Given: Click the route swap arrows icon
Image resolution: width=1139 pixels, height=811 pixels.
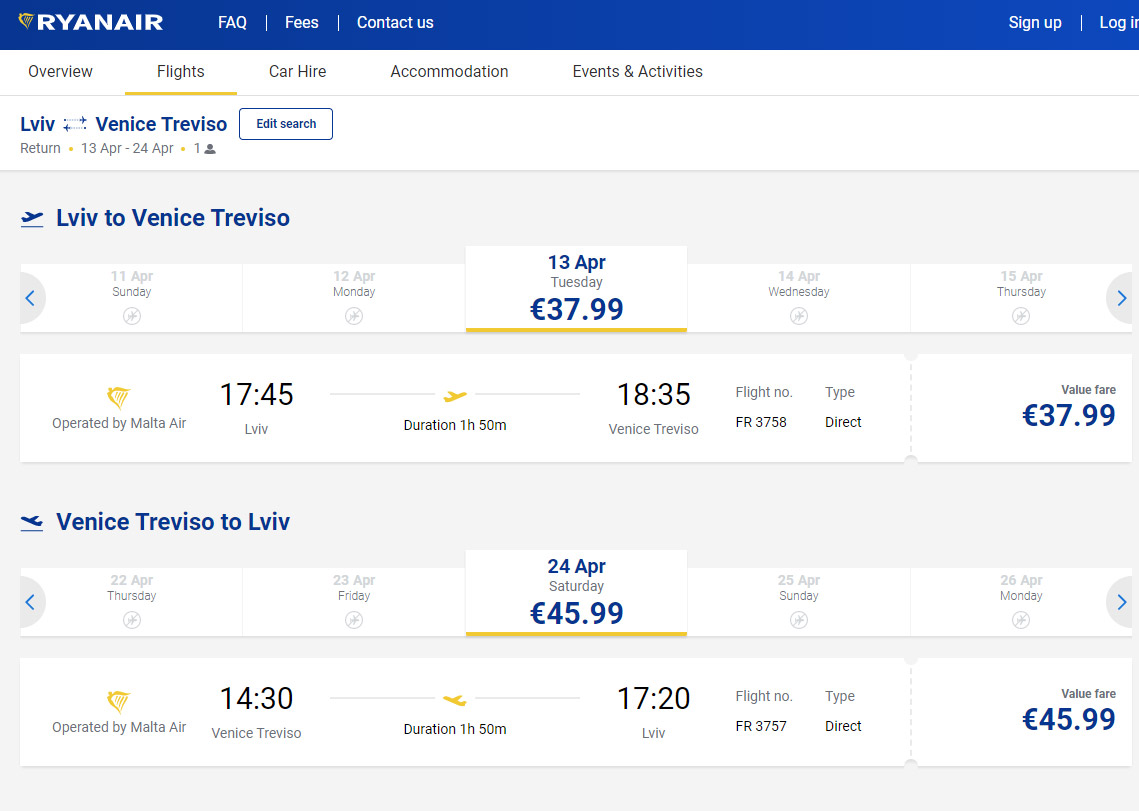Looking at the screenshot, I should [75, 124].
